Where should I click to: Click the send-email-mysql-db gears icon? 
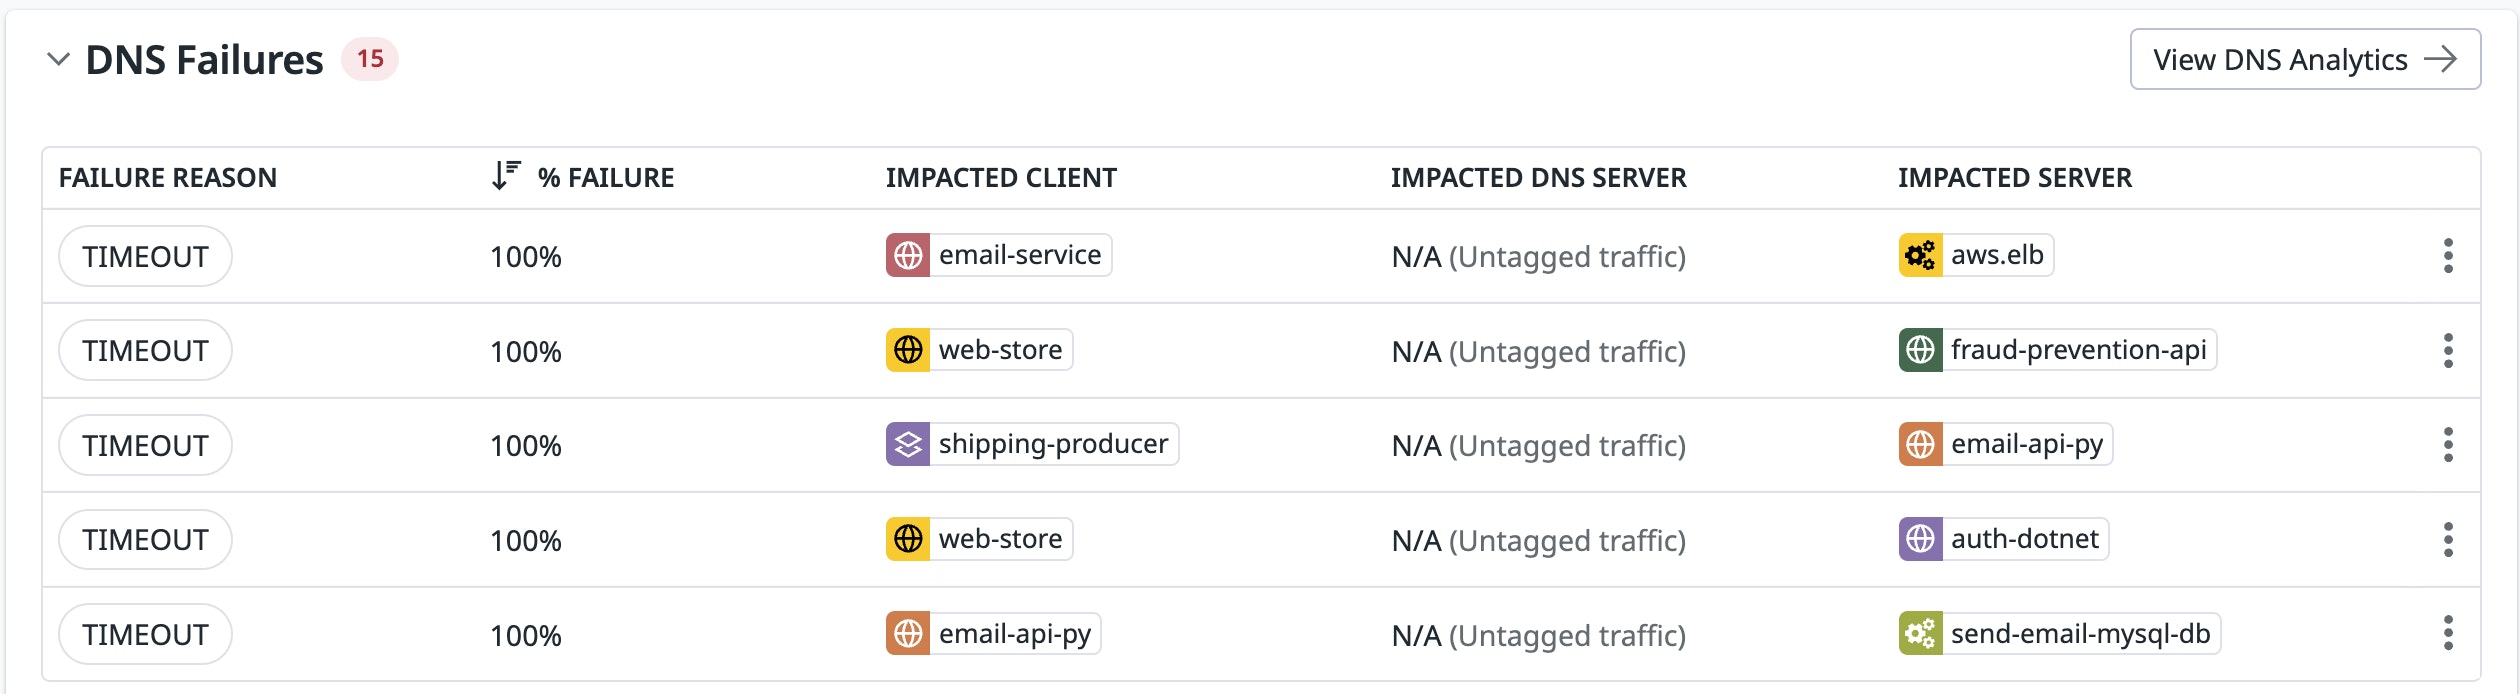[1920, 633]
